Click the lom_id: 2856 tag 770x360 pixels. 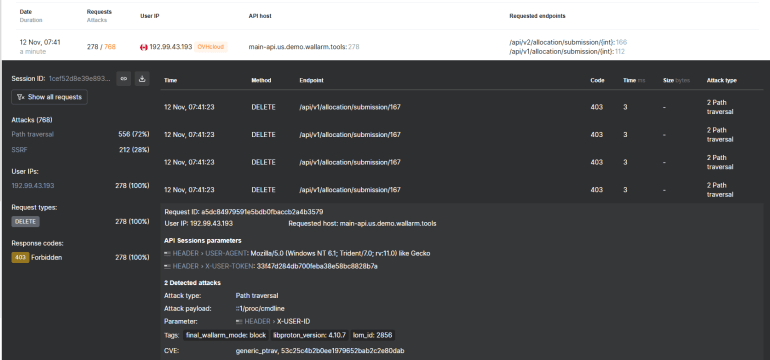coord(372,335)
